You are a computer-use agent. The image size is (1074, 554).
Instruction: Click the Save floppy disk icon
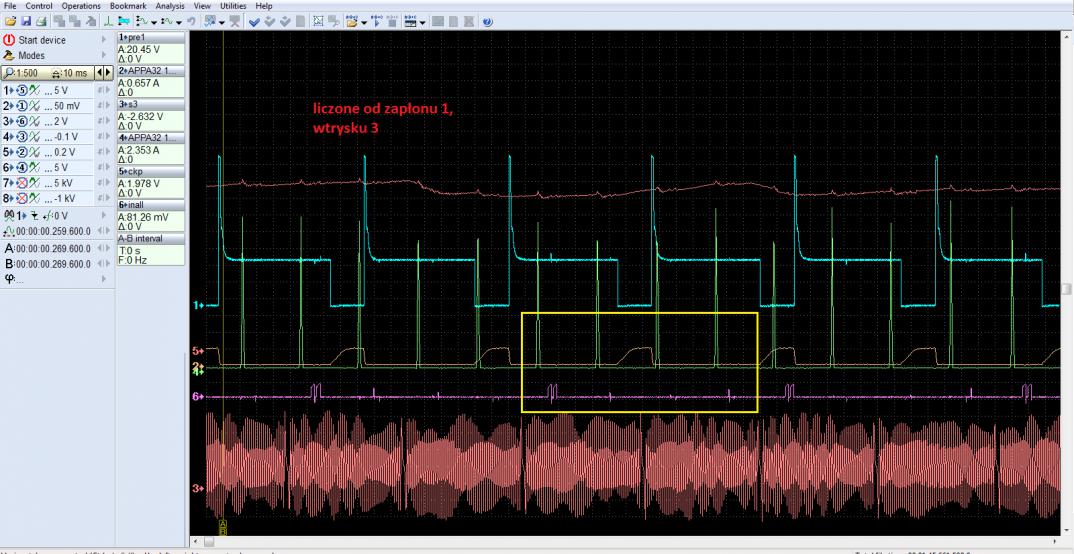point(26,21)
